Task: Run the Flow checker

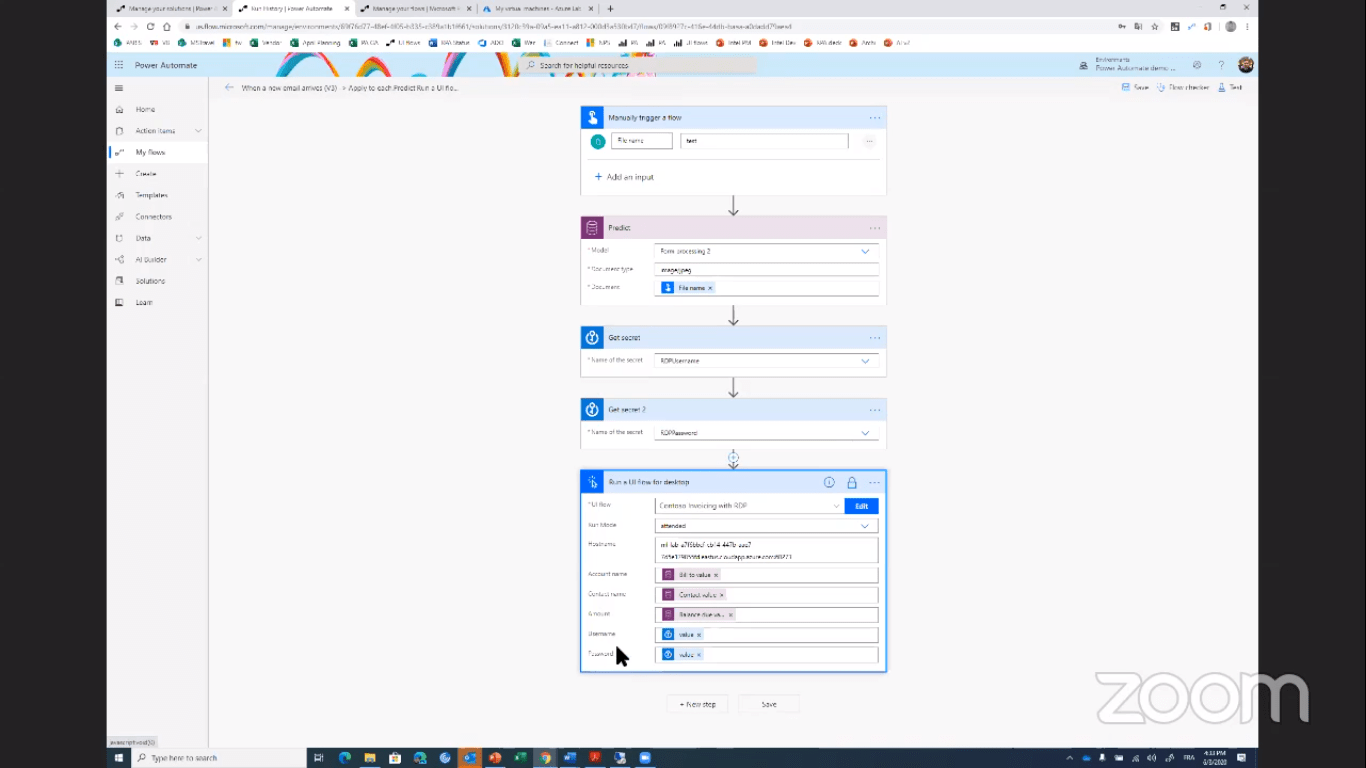Action: (1182, 88)
